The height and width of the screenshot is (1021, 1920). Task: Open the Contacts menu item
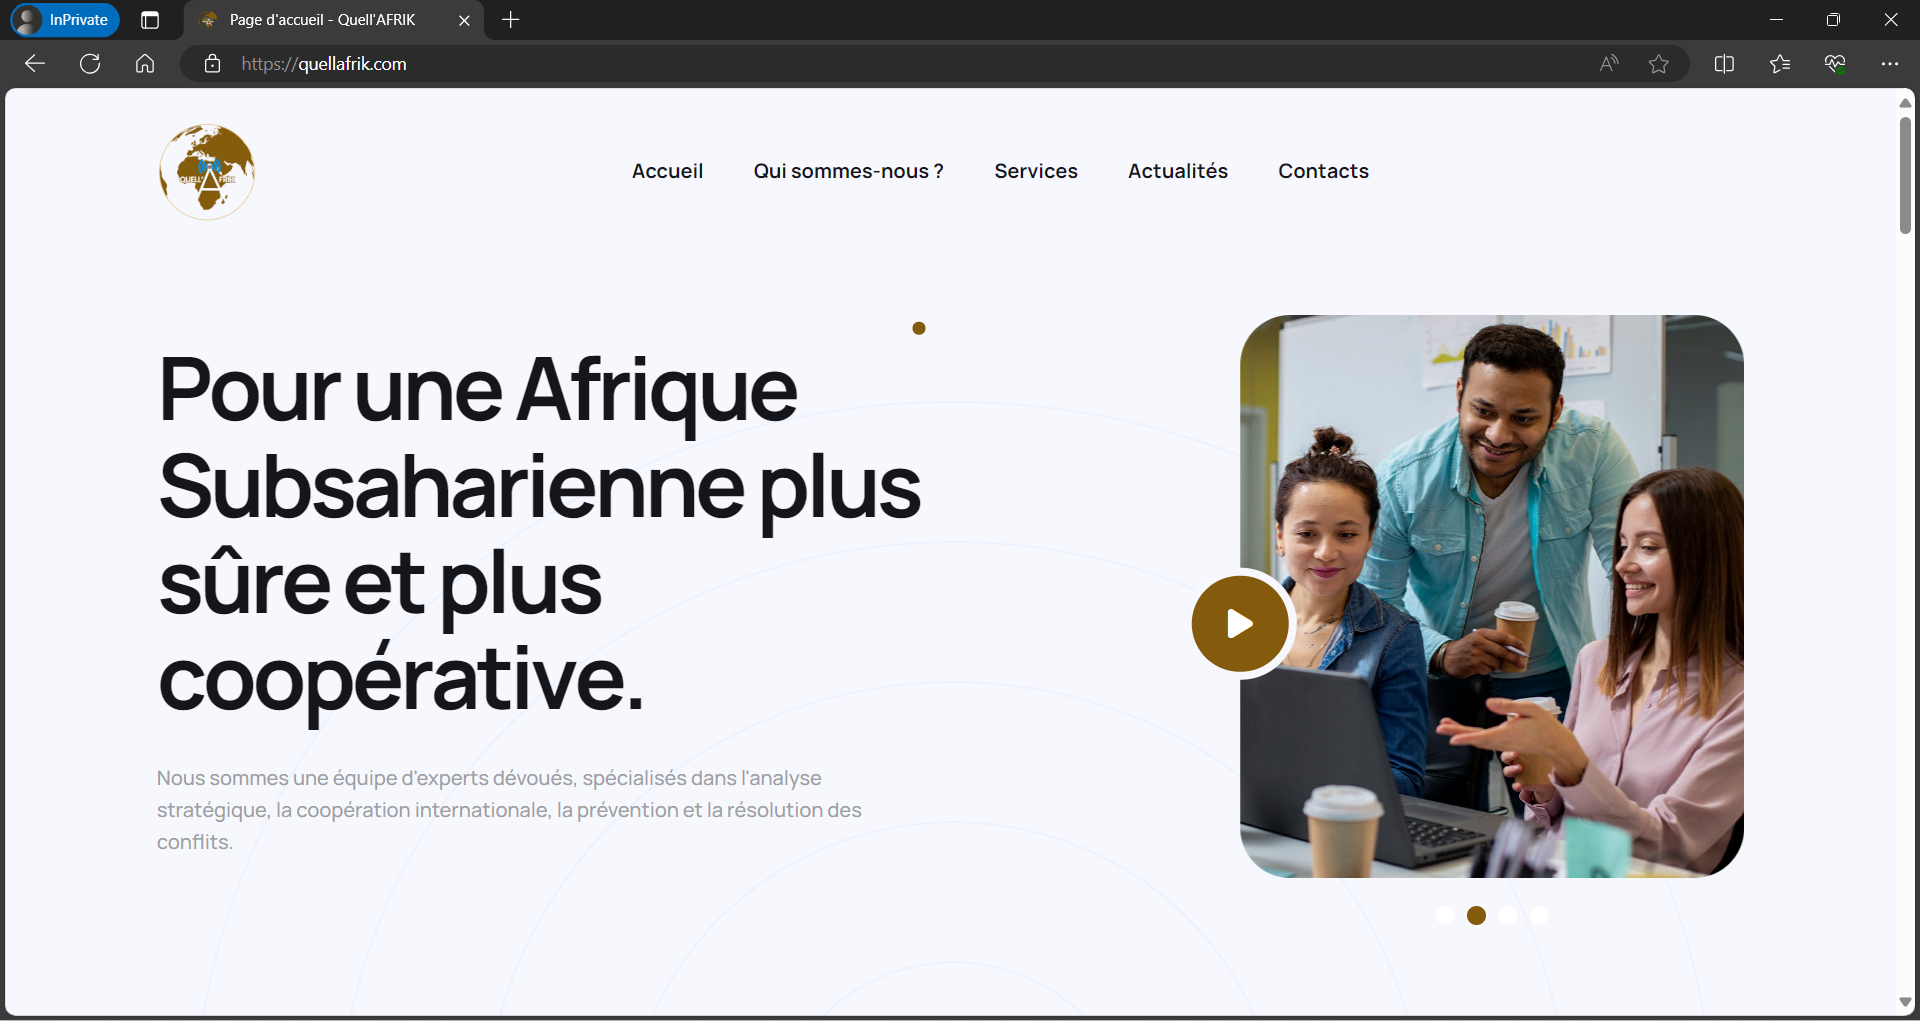pyautogui.click(x=1323, y=171)
